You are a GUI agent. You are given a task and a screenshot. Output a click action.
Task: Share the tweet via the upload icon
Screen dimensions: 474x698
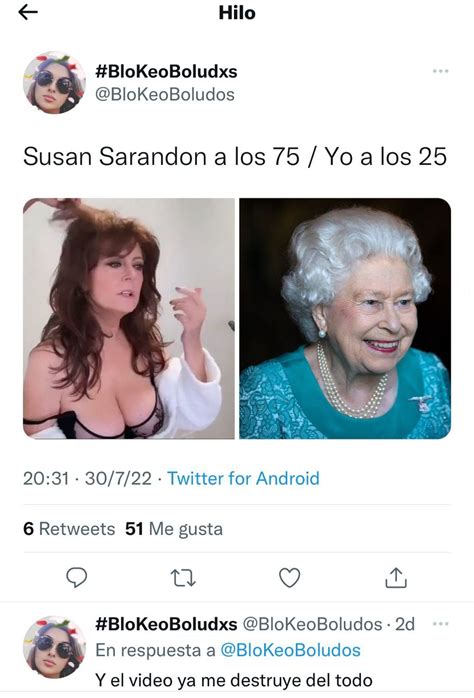pos(396,578)
